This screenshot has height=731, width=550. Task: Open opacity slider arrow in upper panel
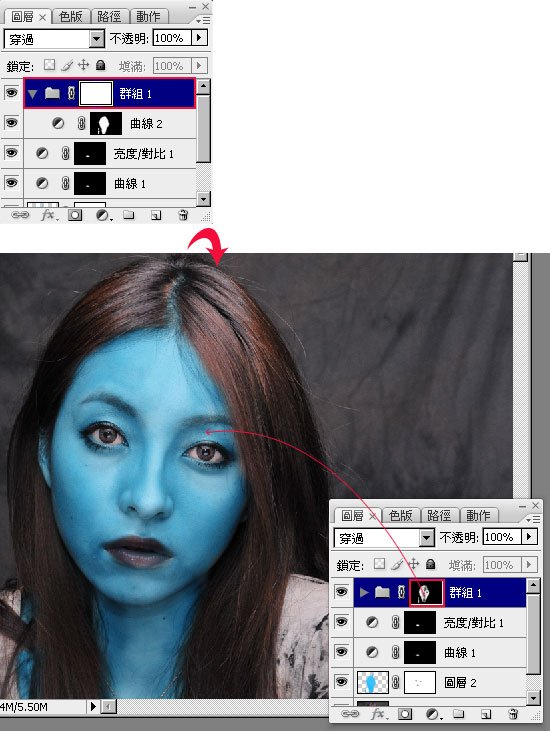pos(199,37)
